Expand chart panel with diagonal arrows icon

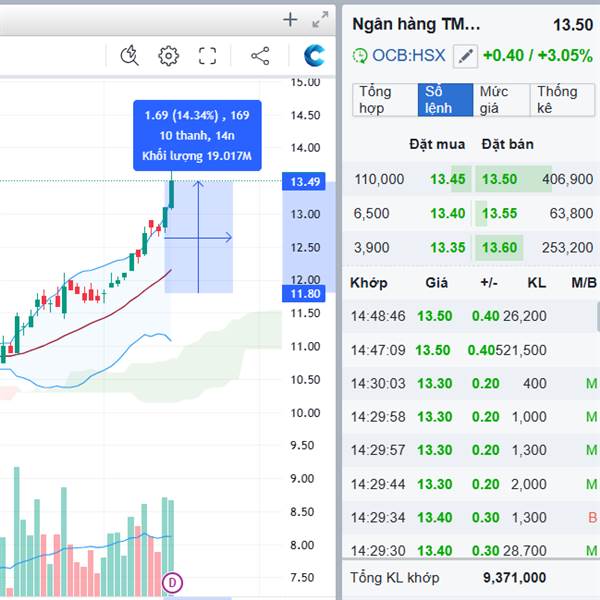(320, 20)
